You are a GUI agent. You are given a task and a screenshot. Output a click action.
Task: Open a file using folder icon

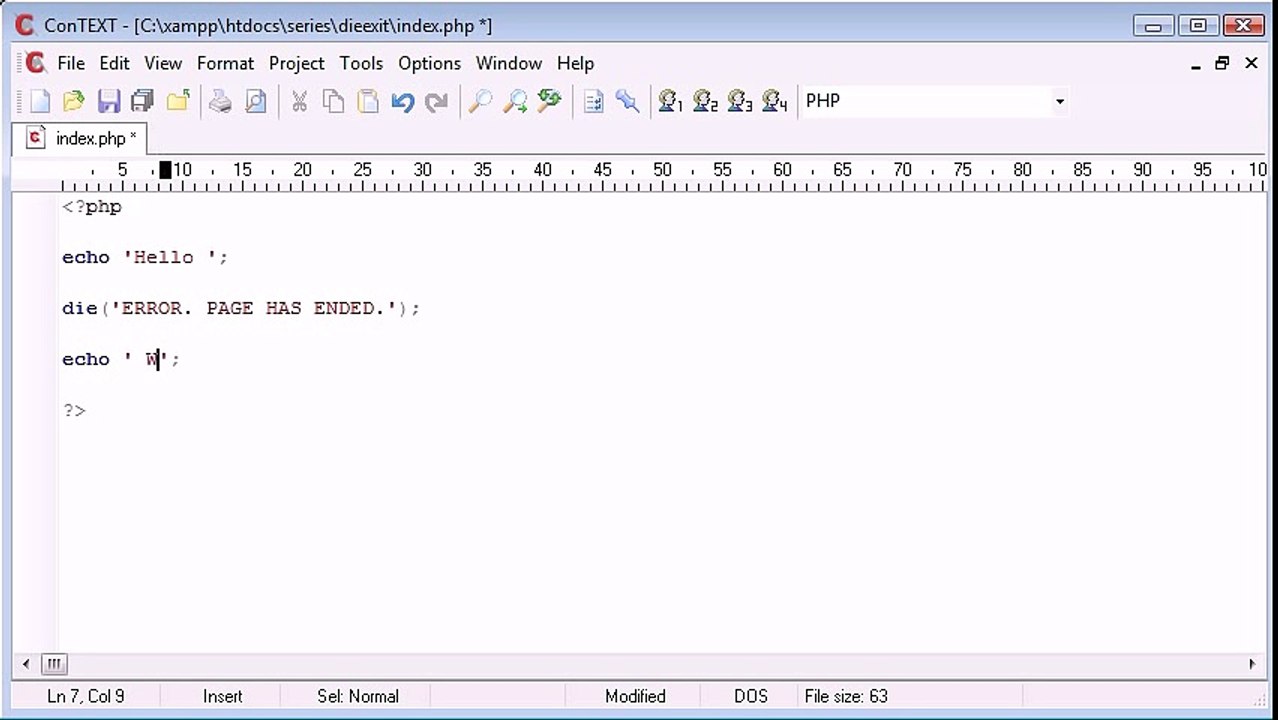click(x=73, y=101)
